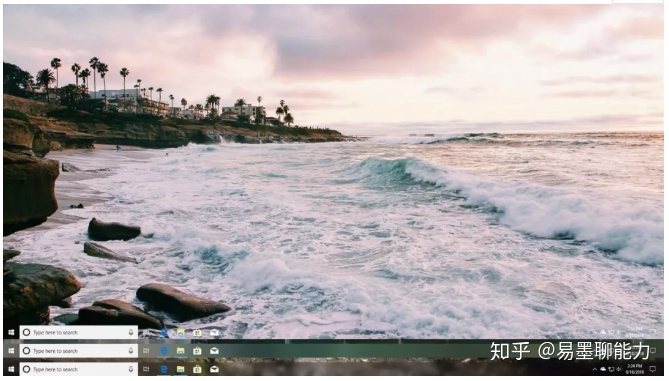Open File Explorer from the semi-transparent middle taskbar

point(180,351)
